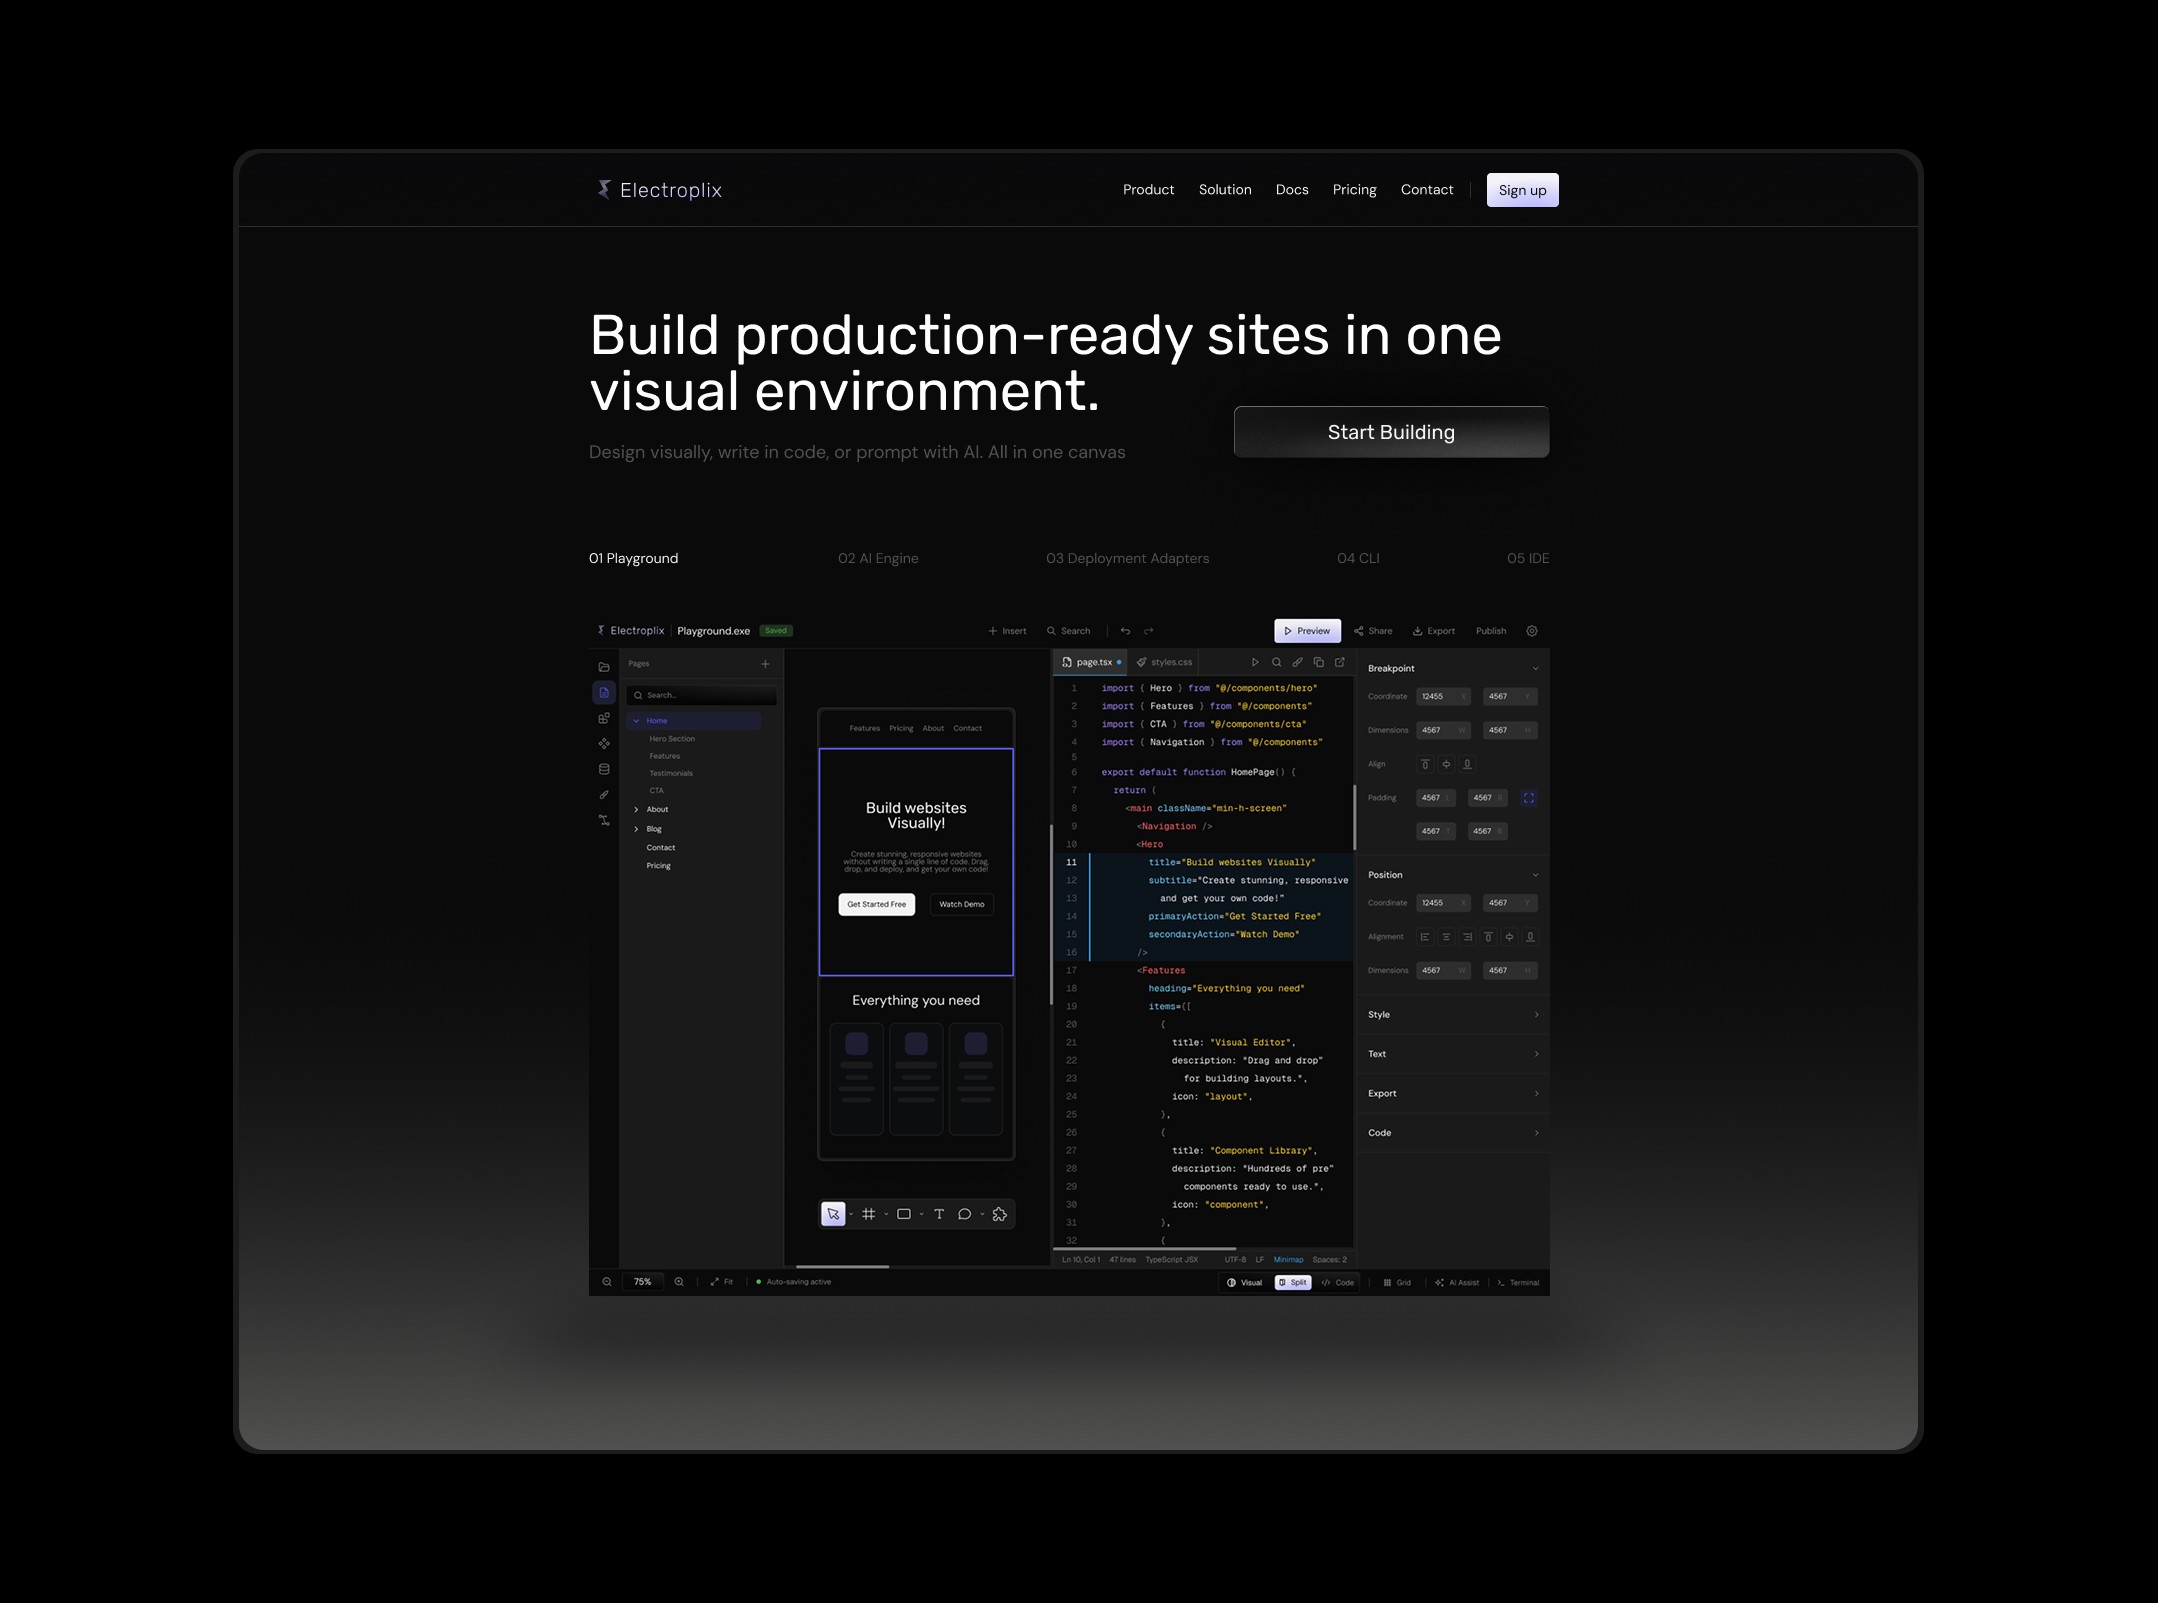Expand the Style properties section

coord(1452,1014)
